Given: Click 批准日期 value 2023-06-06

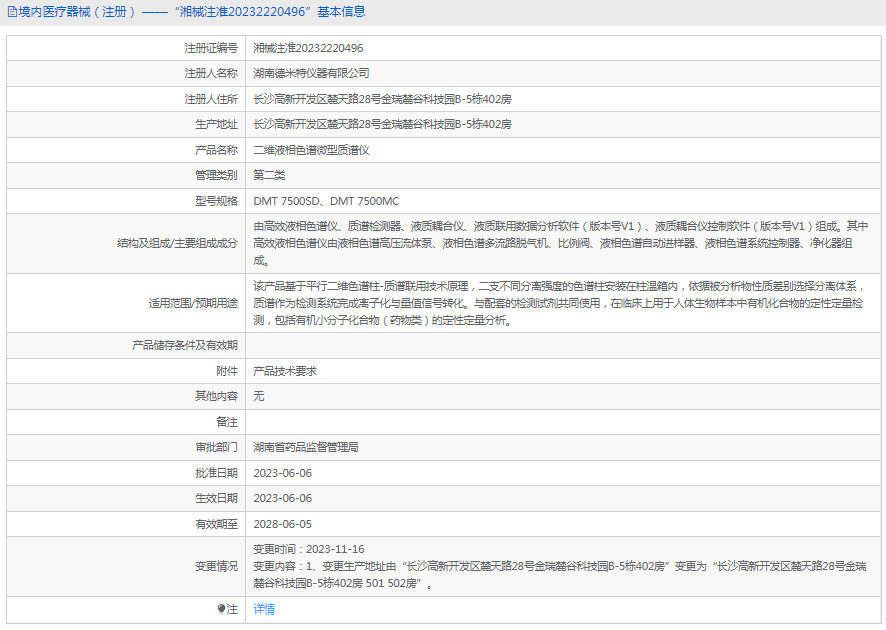Looking at the screenshot, I should (x=283, y=473).
